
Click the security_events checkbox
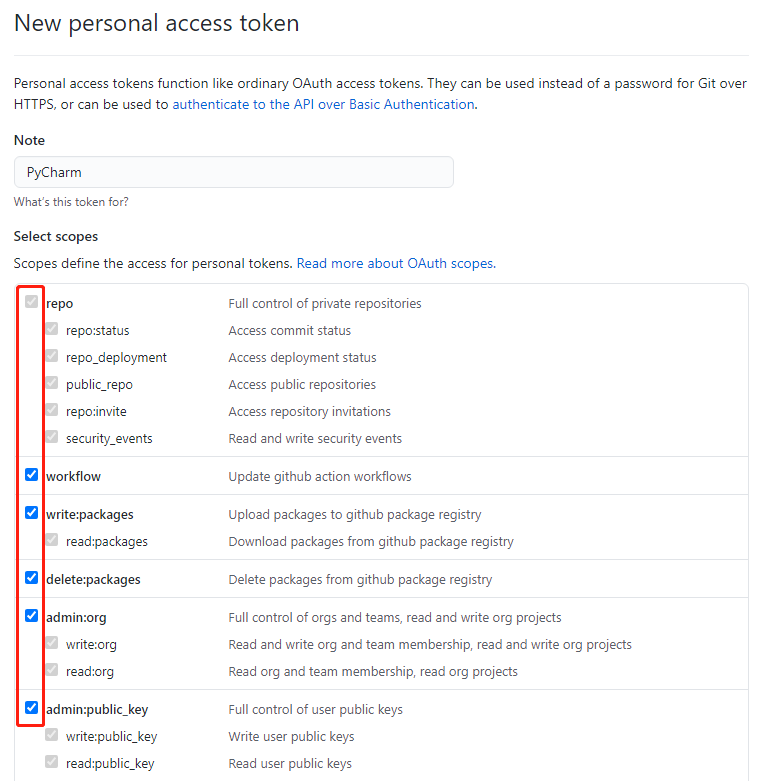pyautogui.click(x=52, y=437)
